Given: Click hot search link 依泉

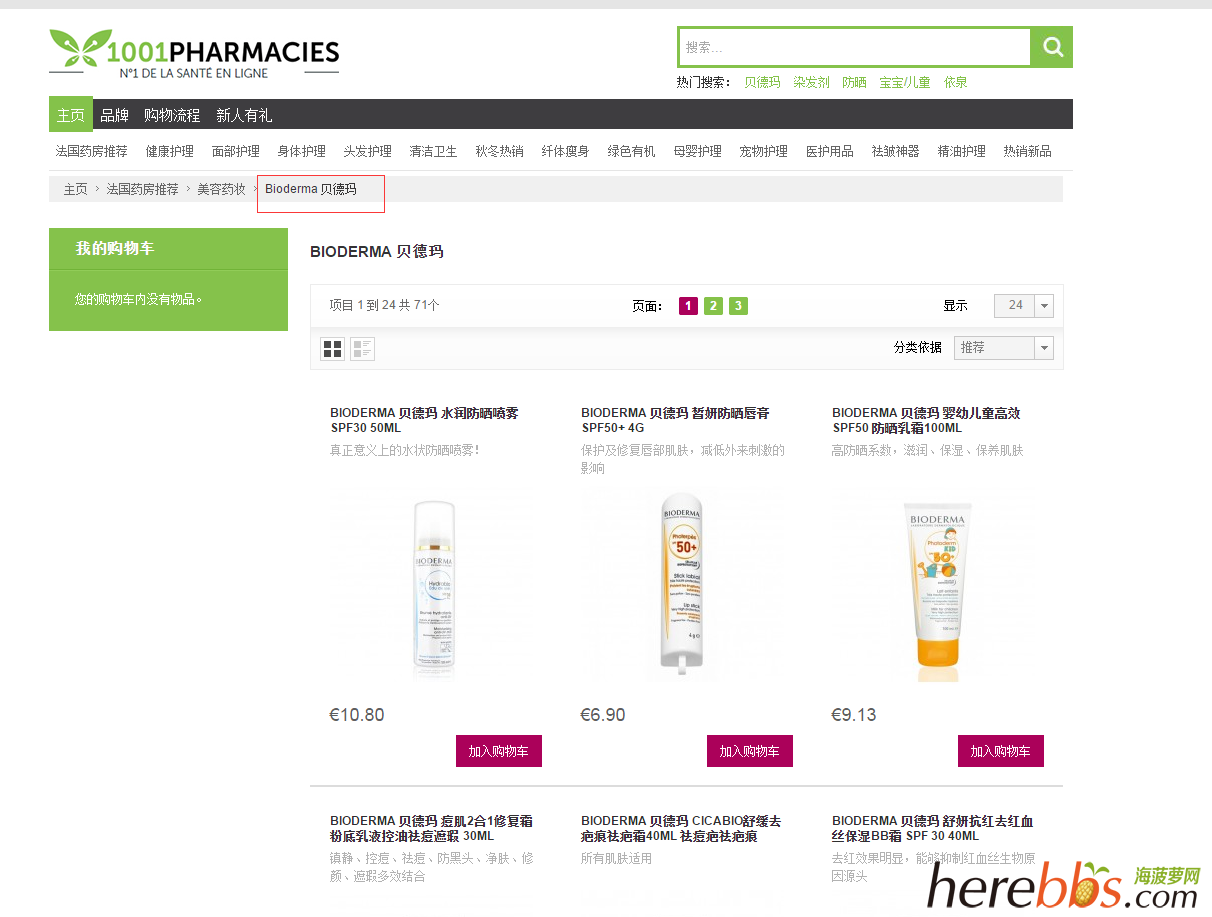Looking at the screenshot, I should coord(956,82).
